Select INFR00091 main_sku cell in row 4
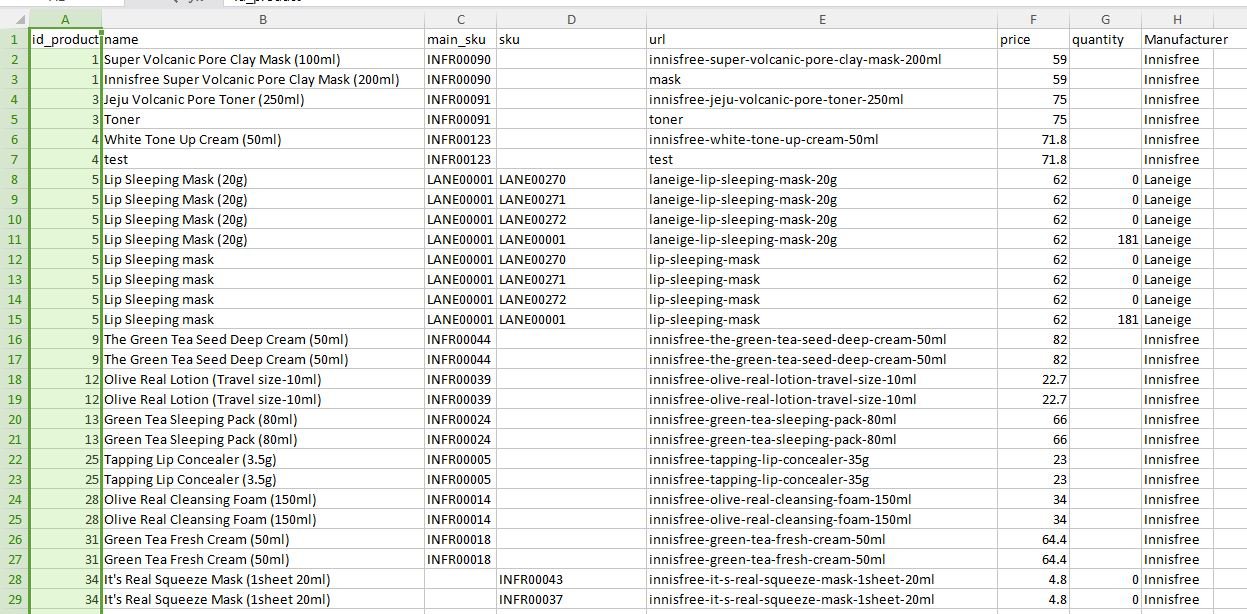The width and height of the screenshot is (1247, 614). [461, 99]
